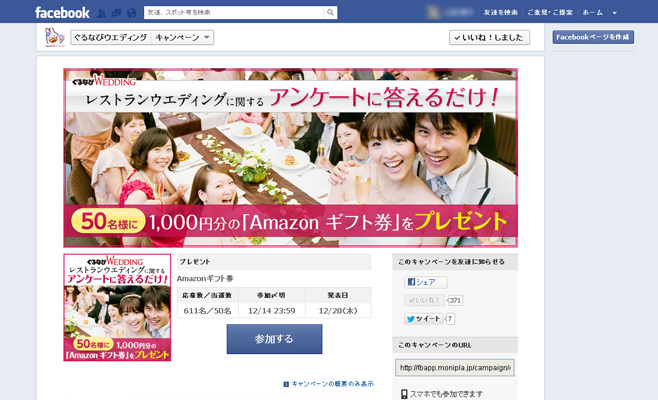Click the このキャンペーンのURL header
Screen dimensions: 658x400
(455, 345)
